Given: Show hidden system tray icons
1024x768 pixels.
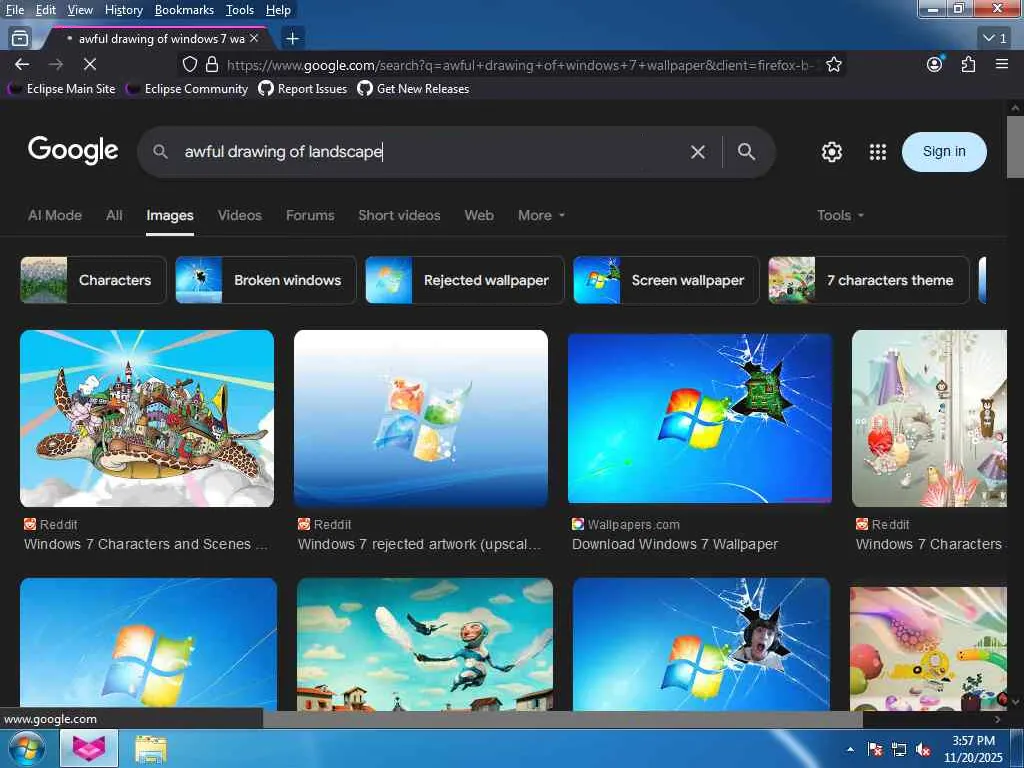Looking at the screenshot, I should 850,749.
